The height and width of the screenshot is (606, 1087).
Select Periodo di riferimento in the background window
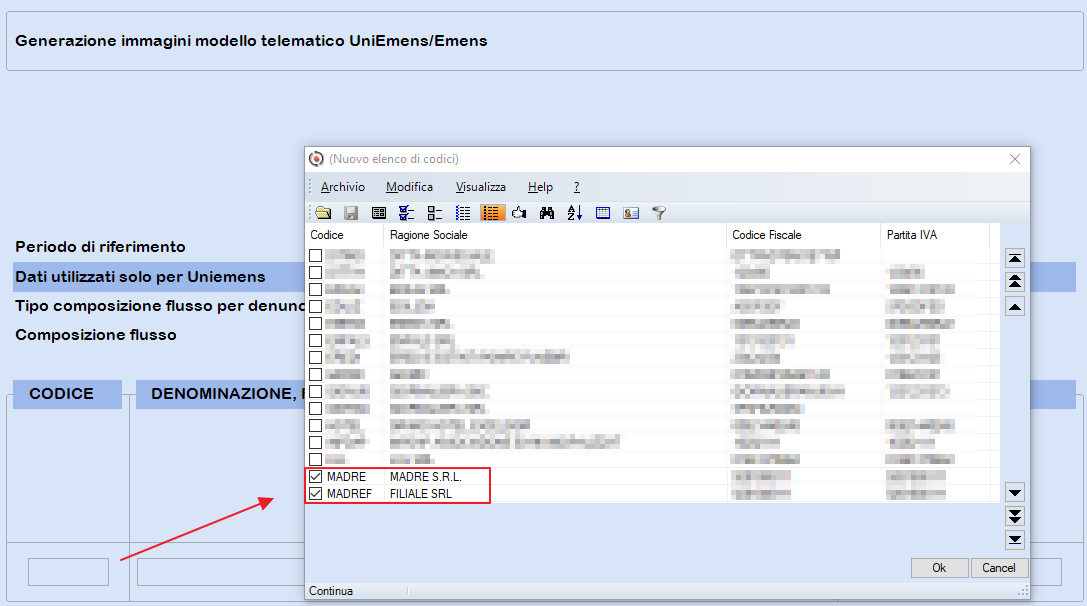pyautogui.click(x=101, y=247)
